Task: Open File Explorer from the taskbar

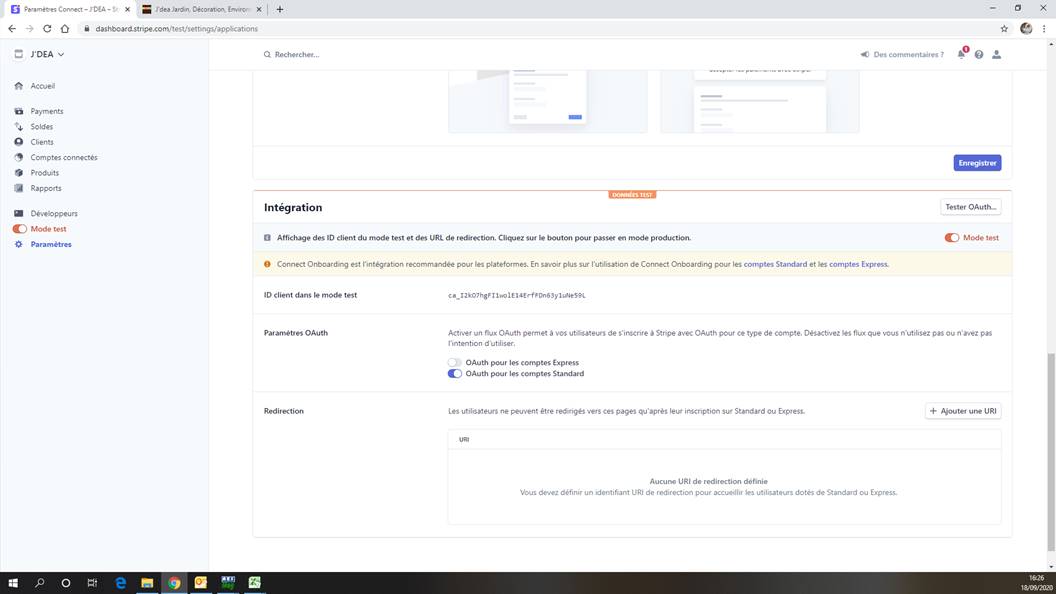Action: pyautogui.click(x=147, y=583)
